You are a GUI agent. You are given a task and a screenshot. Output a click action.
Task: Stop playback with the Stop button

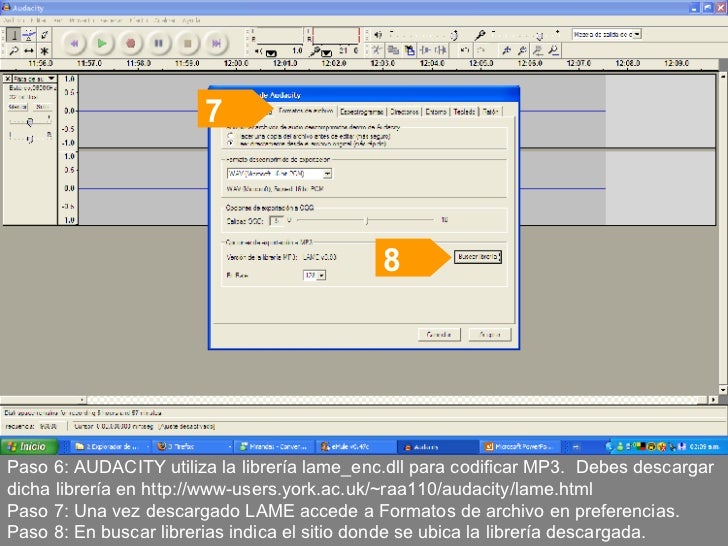click(x=188, y=44)
